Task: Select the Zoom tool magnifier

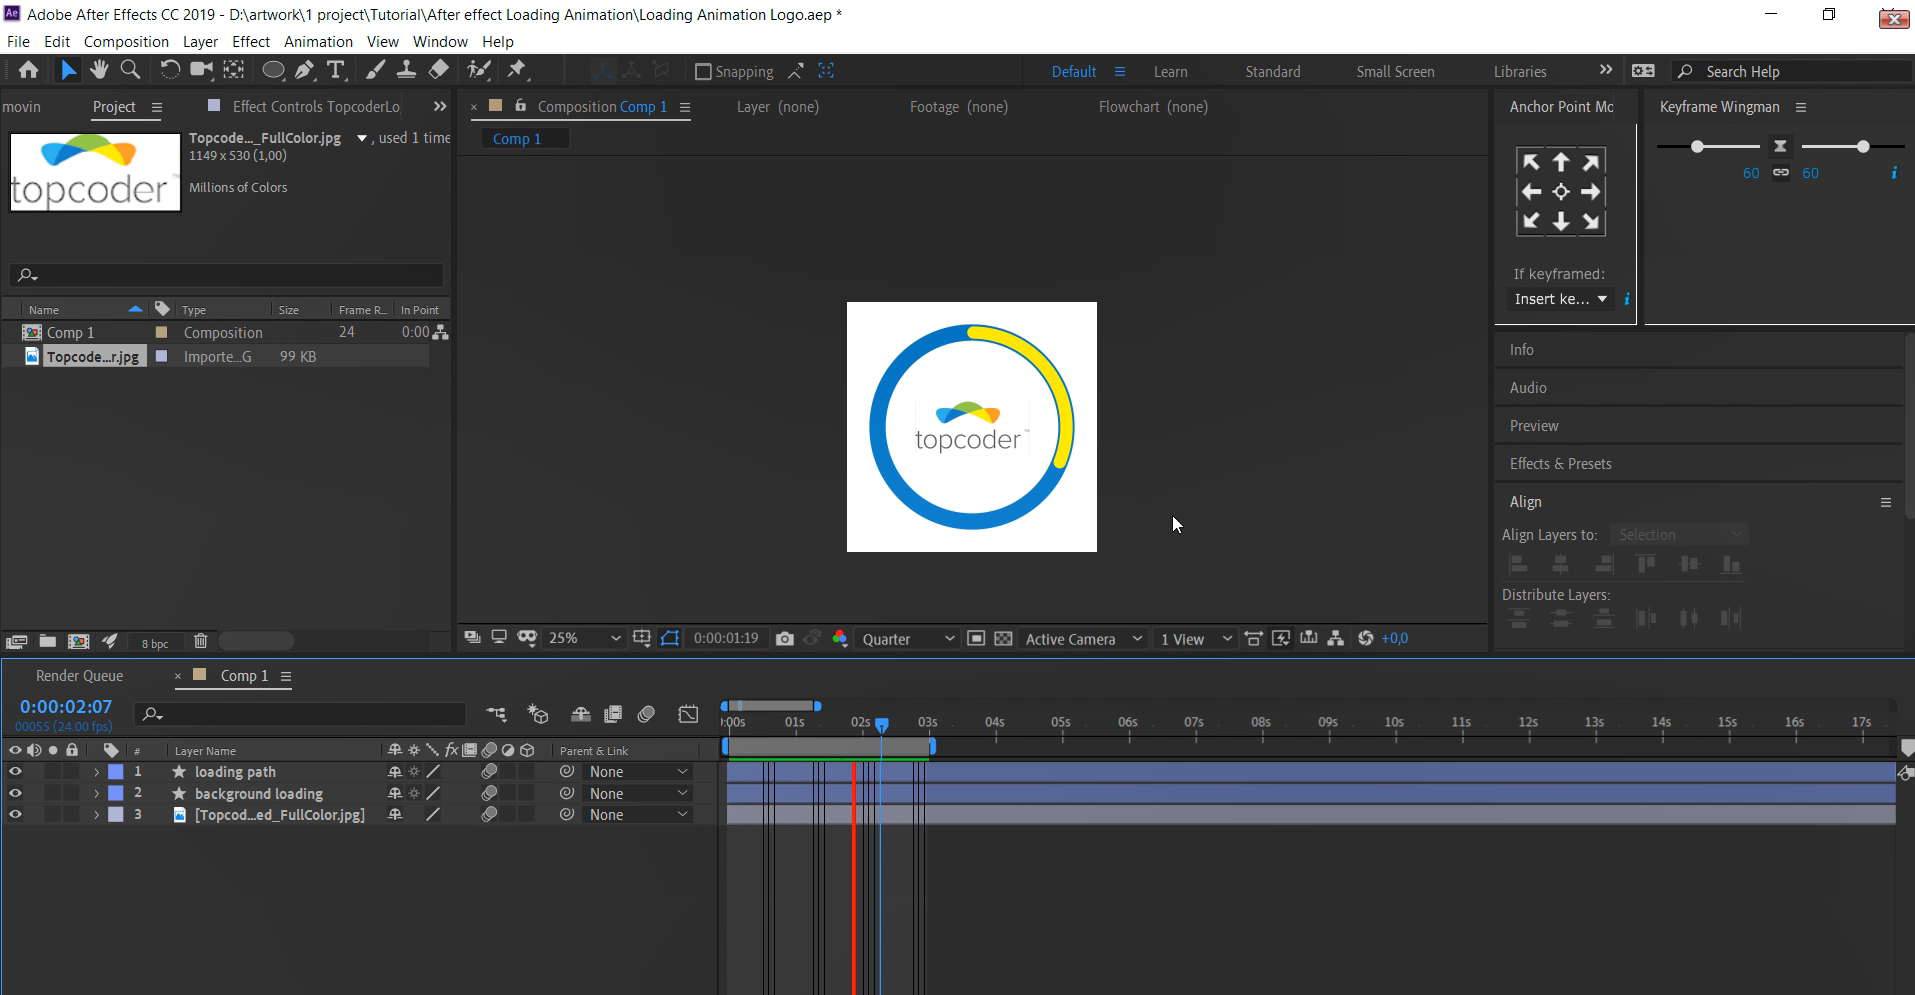Action: (130, 70)
